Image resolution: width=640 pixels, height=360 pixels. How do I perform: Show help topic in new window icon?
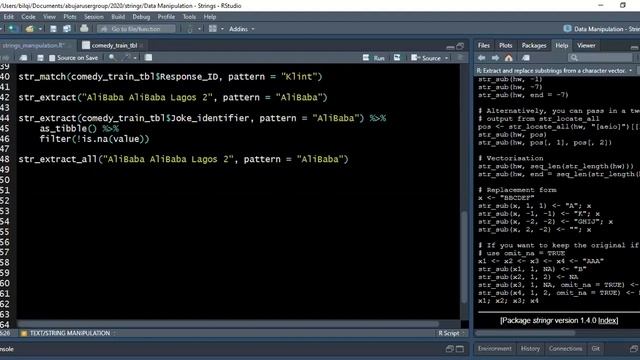coord(526,58)
